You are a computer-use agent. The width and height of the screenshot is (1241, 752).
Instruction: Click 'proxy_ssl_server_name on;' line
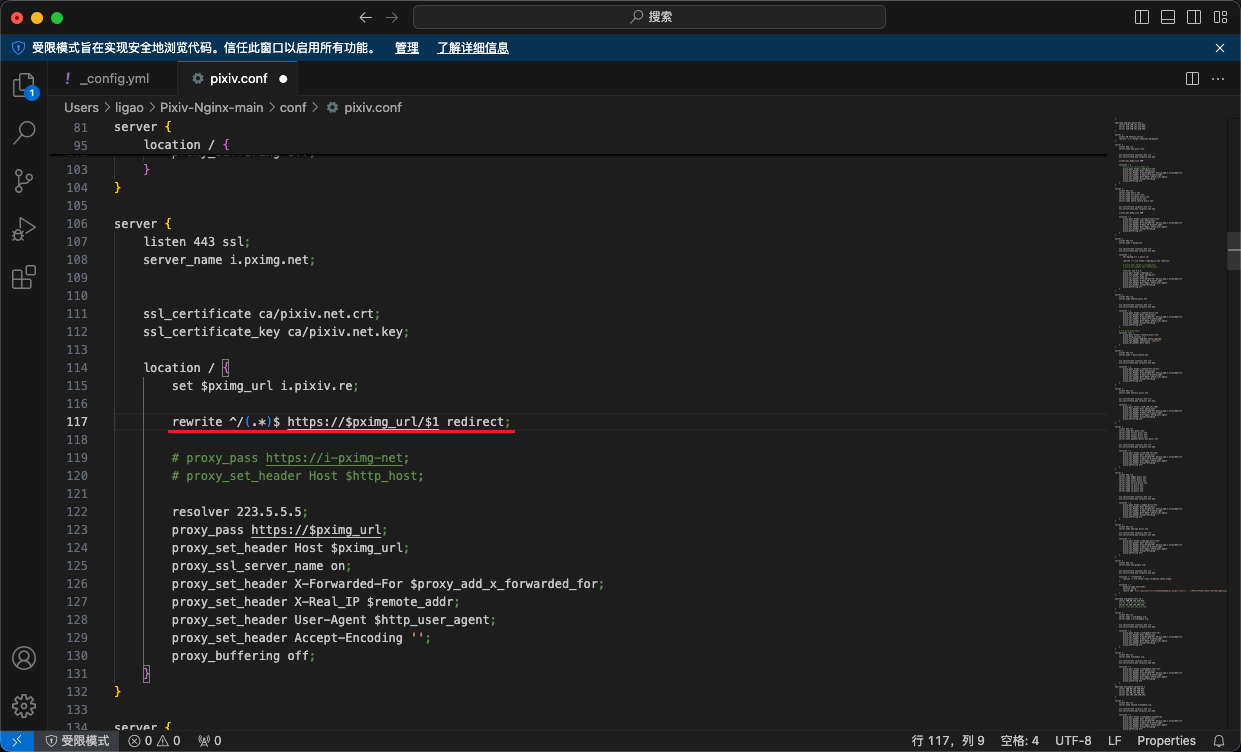262,566
